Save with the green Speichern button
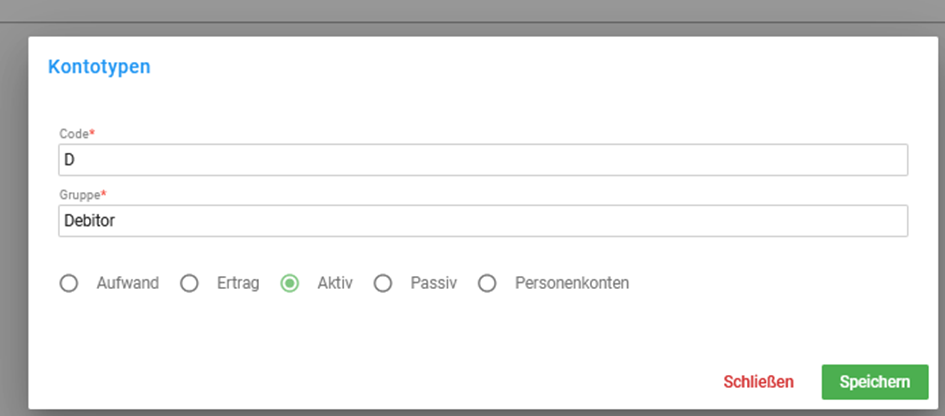Screen dimensions: 945x416 (x=875, y=382)
